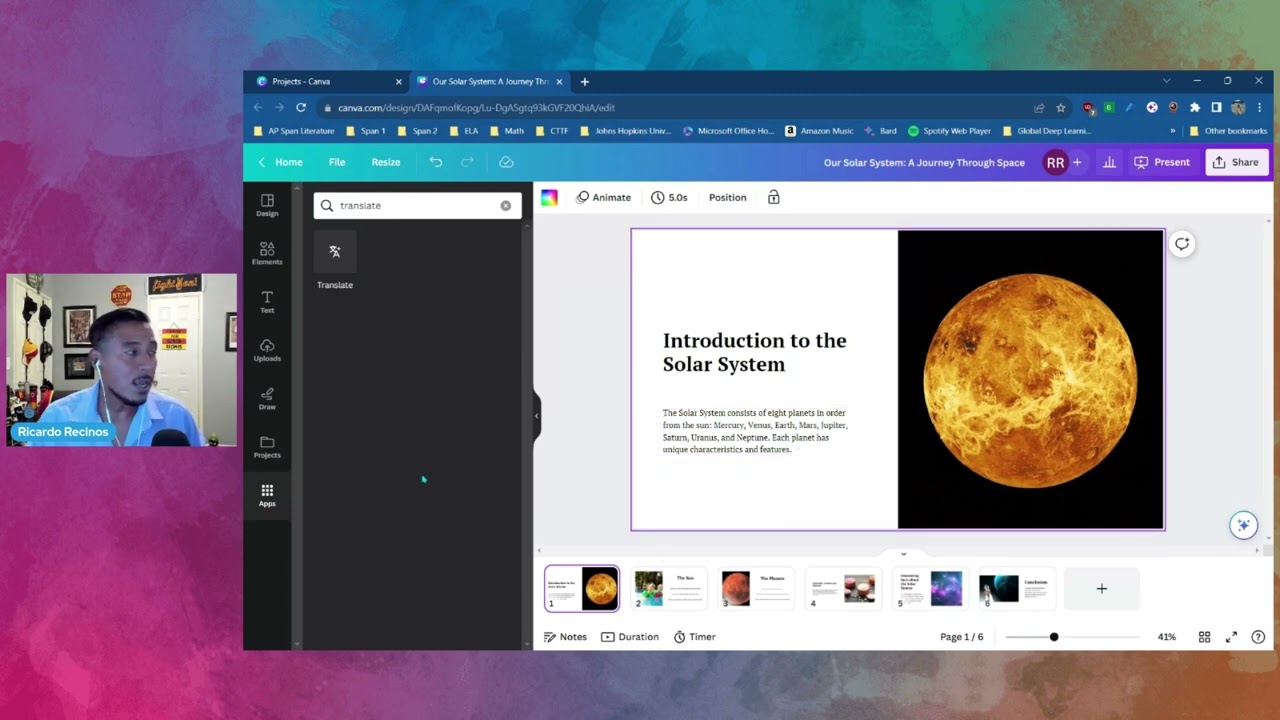Adjust the zoom slider handle
Viewport: 1280px width, 720px height.
[x=1054, y=637]
